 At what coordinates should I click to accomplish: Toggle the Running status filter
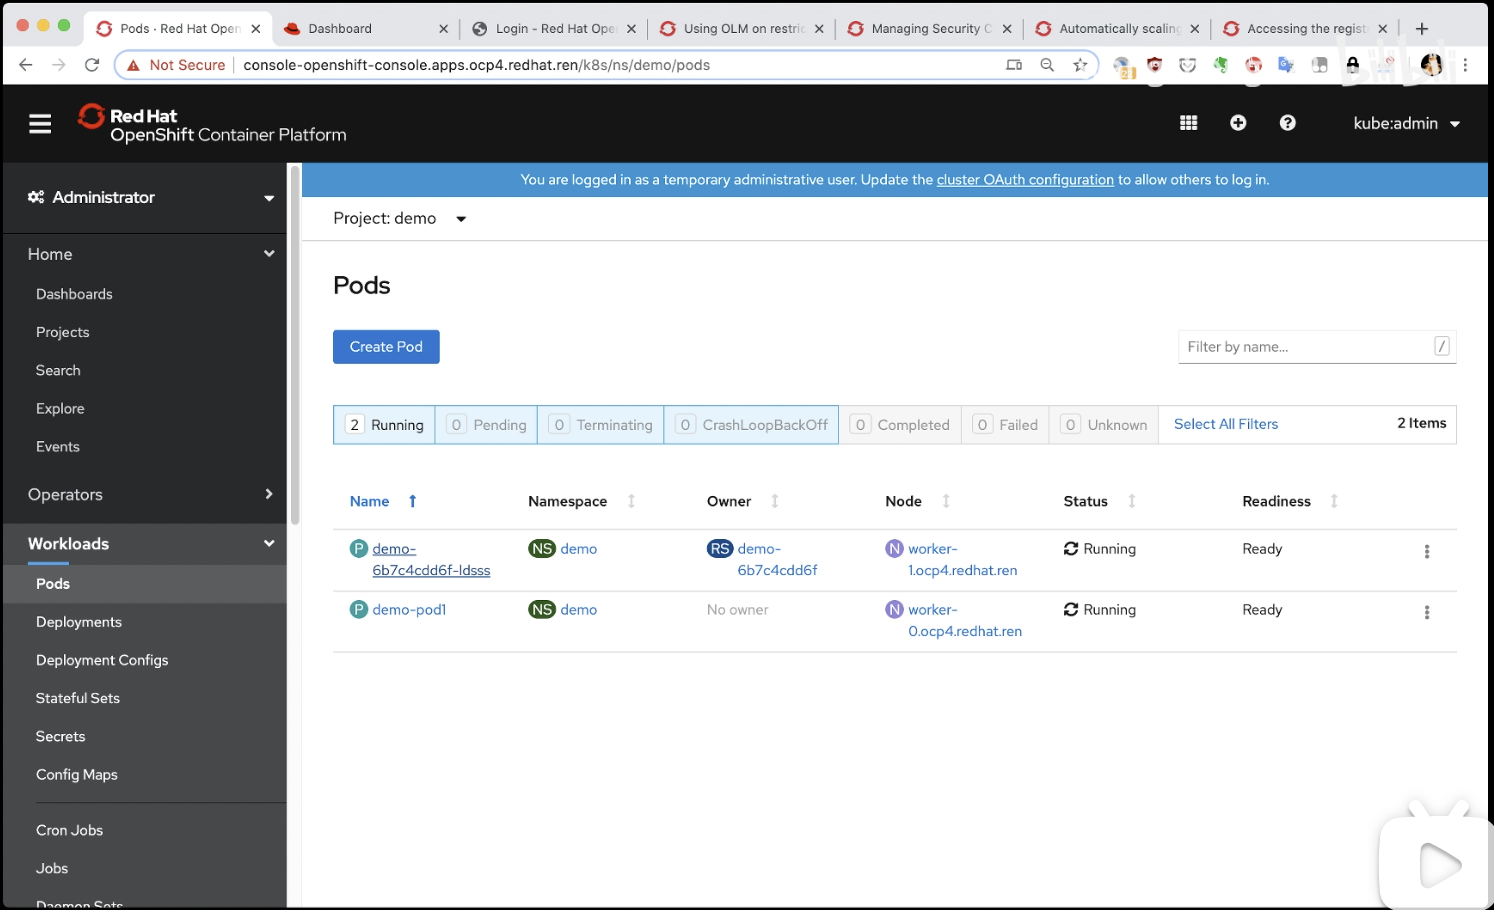(385, 425)
